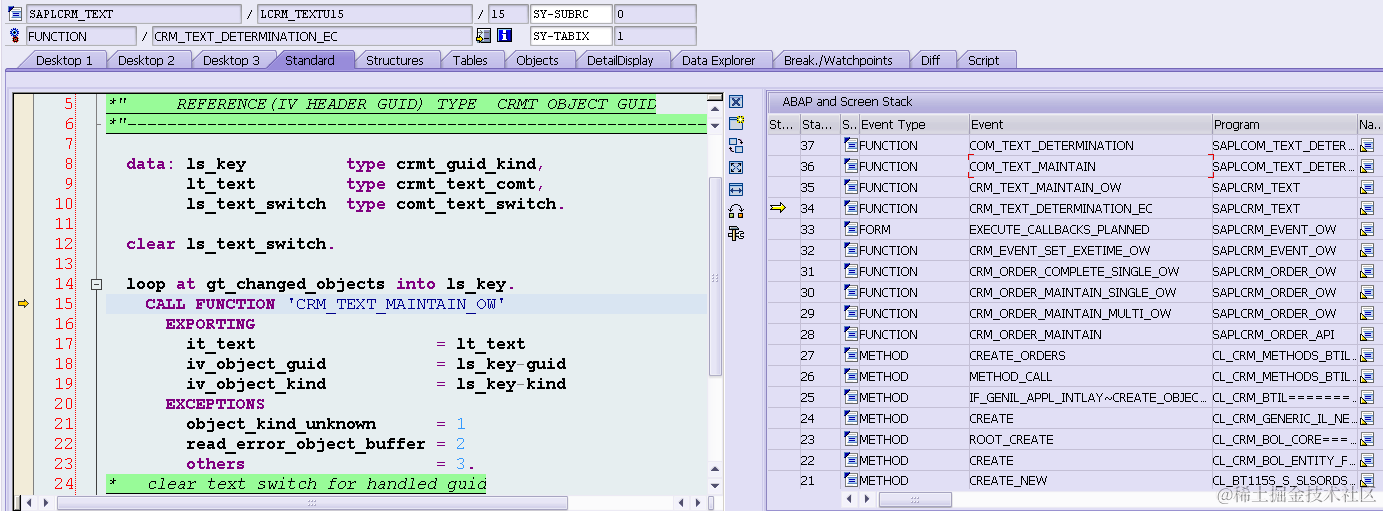Viewport: 1383px width, 511px height.
Task: Click the Replace Tool icon in vertical toolbar
Action: click(x=736, y=146)
